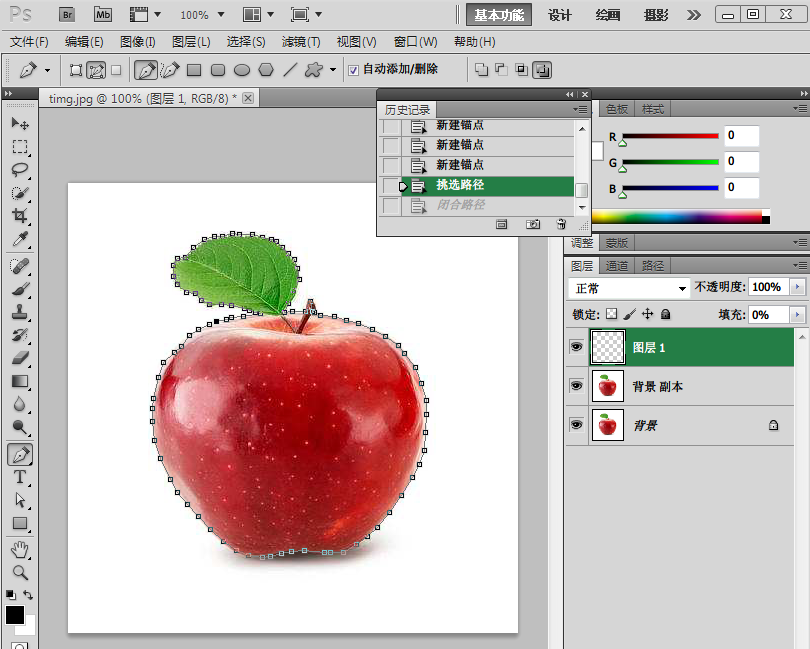Click the 基本功能 workspace button
The image size is (810, 649).
tap(498, 15)
